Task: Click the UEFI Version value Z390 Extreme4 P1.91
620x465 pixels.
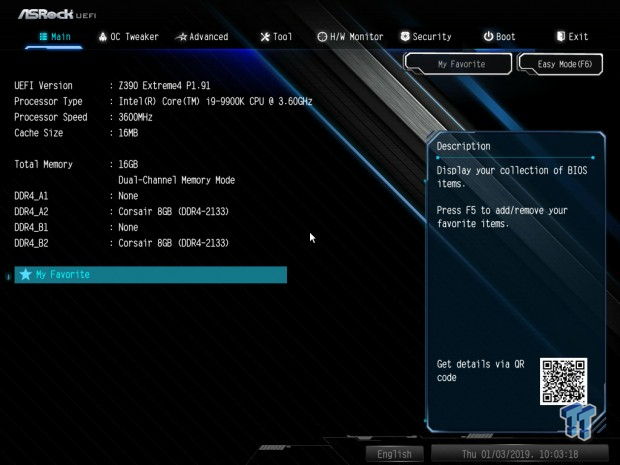Action: point(164,85)
